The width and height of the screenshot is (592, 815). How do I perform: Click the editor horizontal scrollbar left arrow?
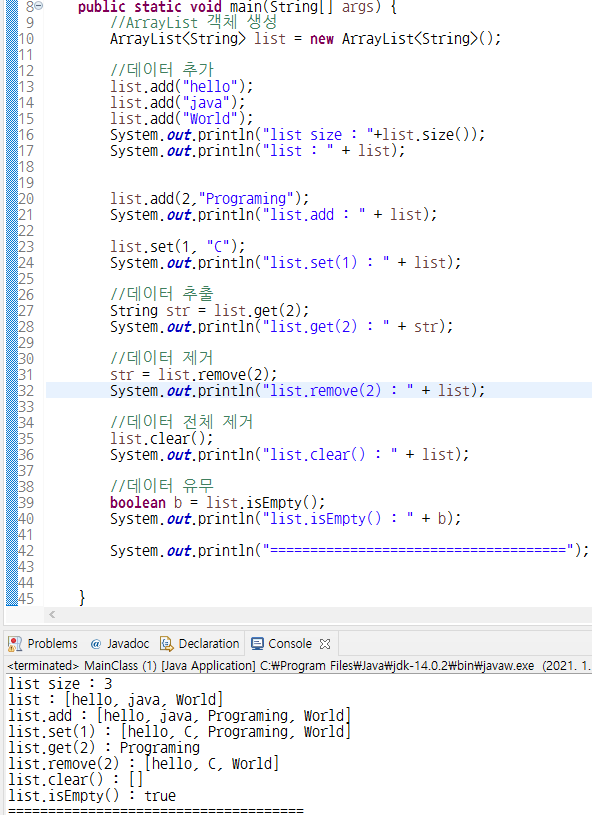pyautogui.click(x=52, y=615)
